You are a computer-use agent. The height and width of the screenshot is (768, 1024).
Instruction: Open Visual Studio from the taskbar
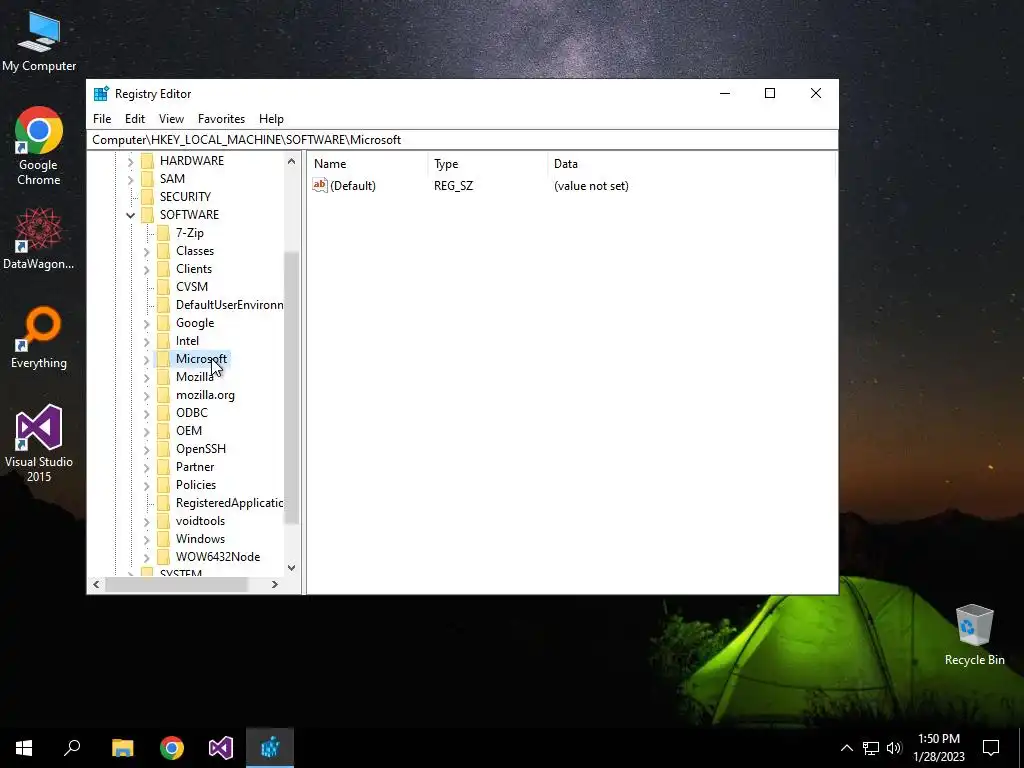click(221, 748)
